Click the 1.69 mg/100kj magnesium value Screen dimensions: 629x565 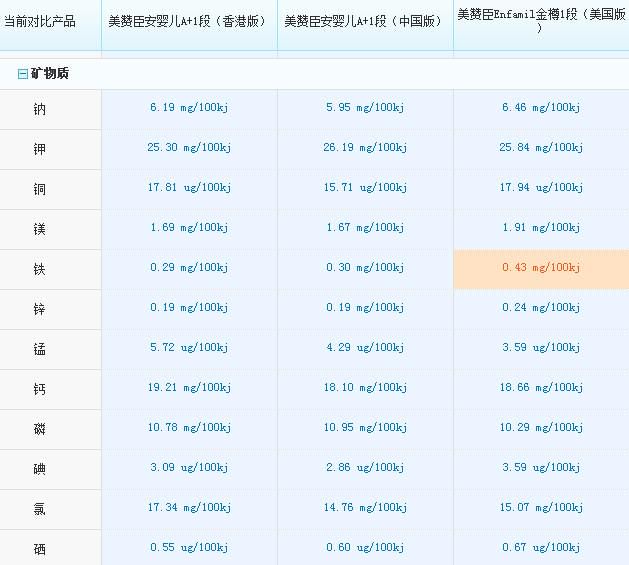point(189,228)
